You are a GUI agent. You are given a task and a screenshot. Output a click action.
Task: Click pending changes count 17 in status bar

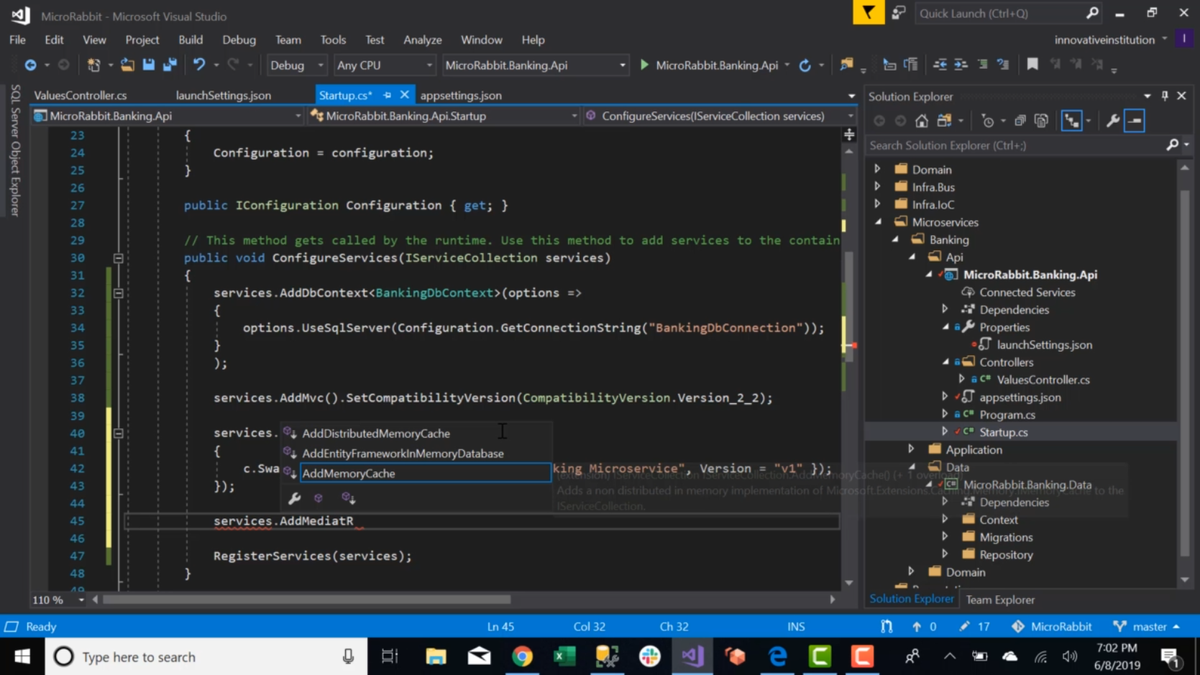click(x=974, y=627)
